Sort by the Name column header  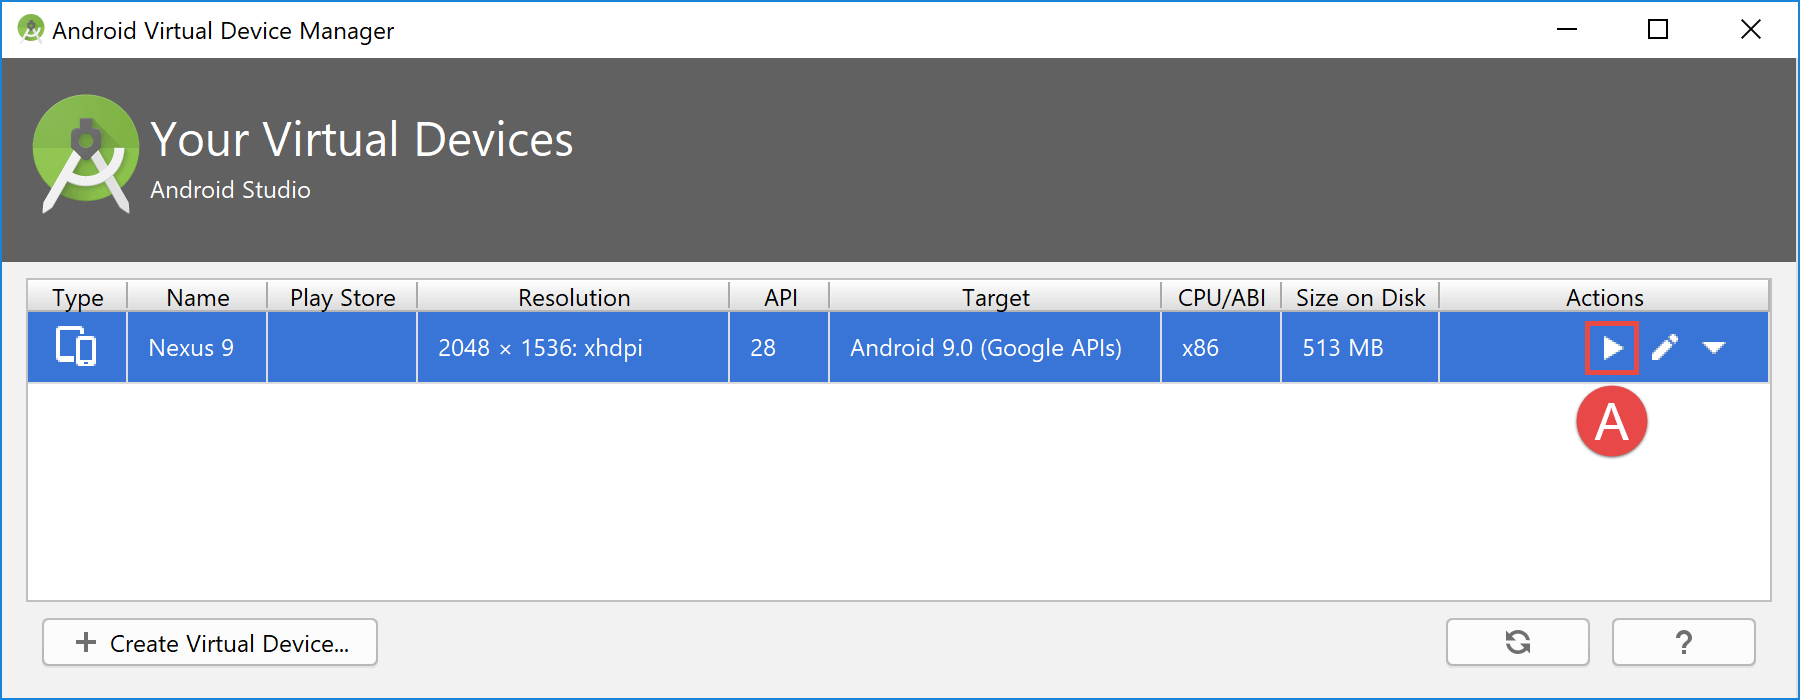(x=197, y=297)
